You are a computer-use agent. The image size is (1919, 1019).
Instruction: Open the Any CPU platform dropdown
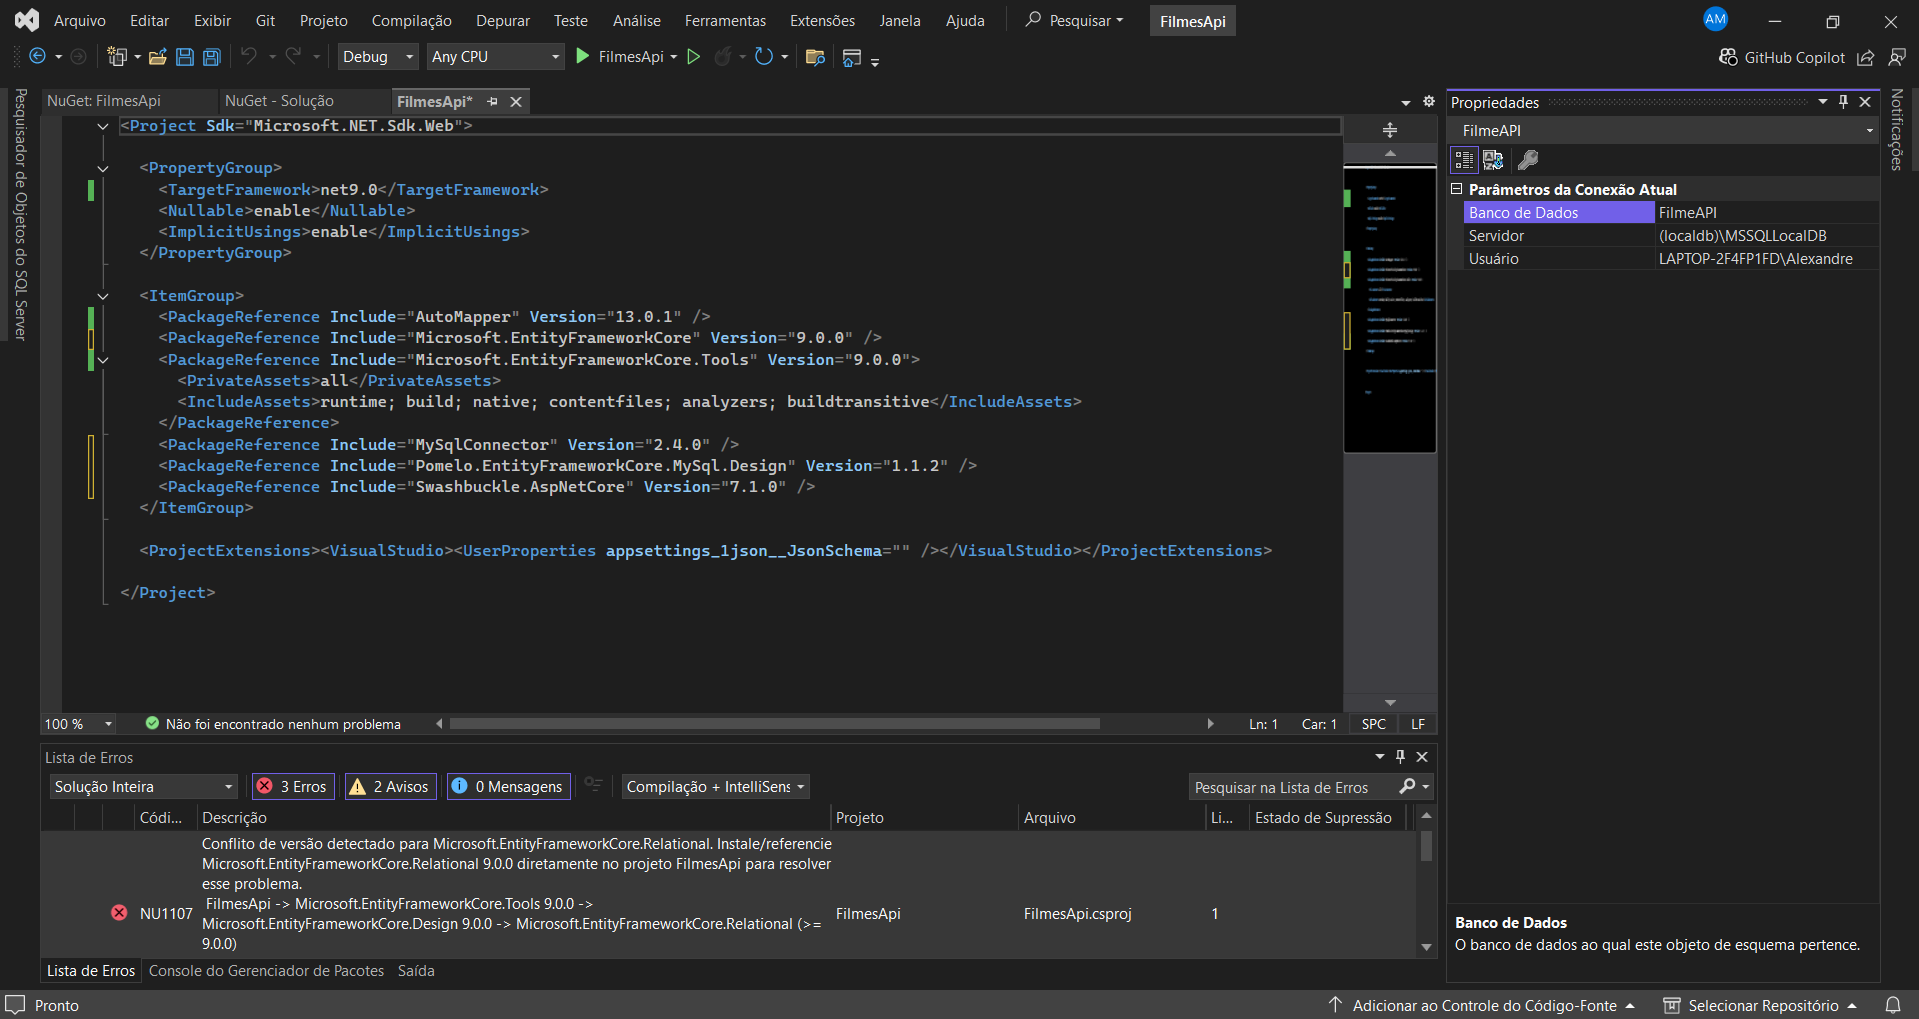tap(496, 57)
